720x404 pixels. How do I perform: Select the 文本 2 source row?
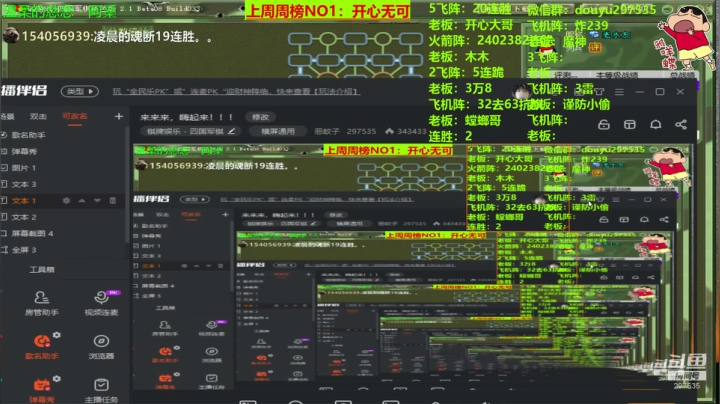(x=63, y=217)
